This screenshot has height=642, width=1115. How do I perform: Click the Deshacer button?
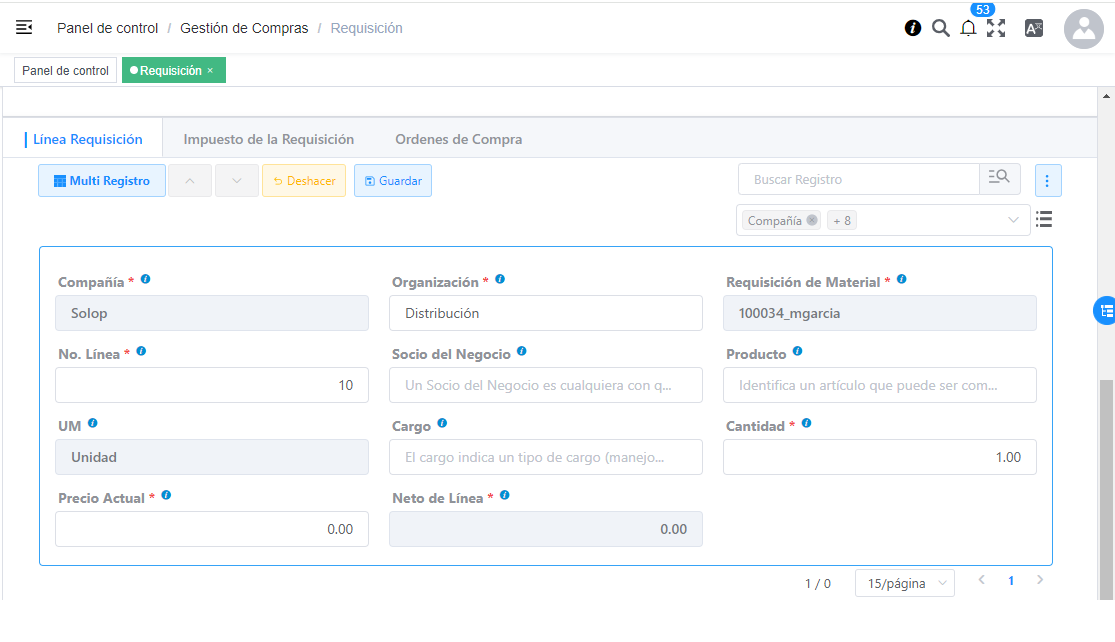[304, 181]
